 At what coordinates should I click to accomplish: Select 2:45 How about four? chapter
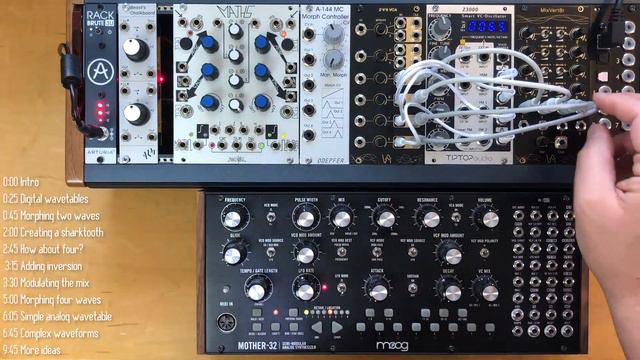(x=43, y=249)
